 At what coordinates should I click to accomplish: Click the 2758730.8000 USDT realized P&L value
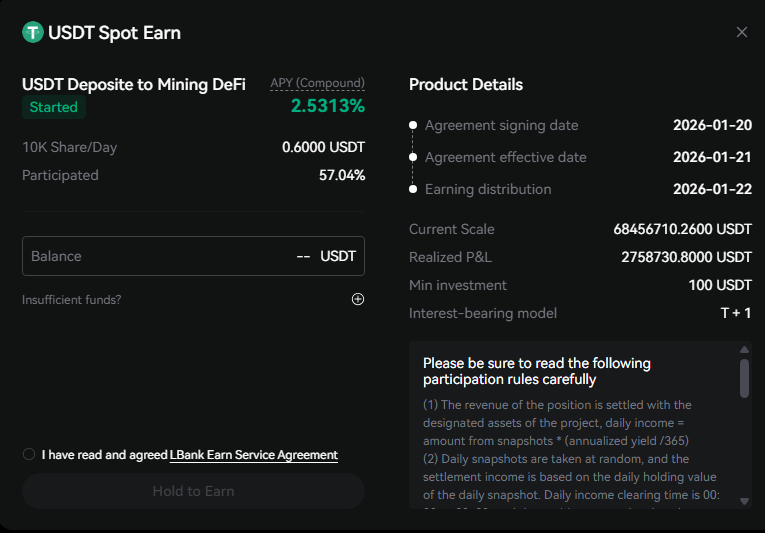686,257
